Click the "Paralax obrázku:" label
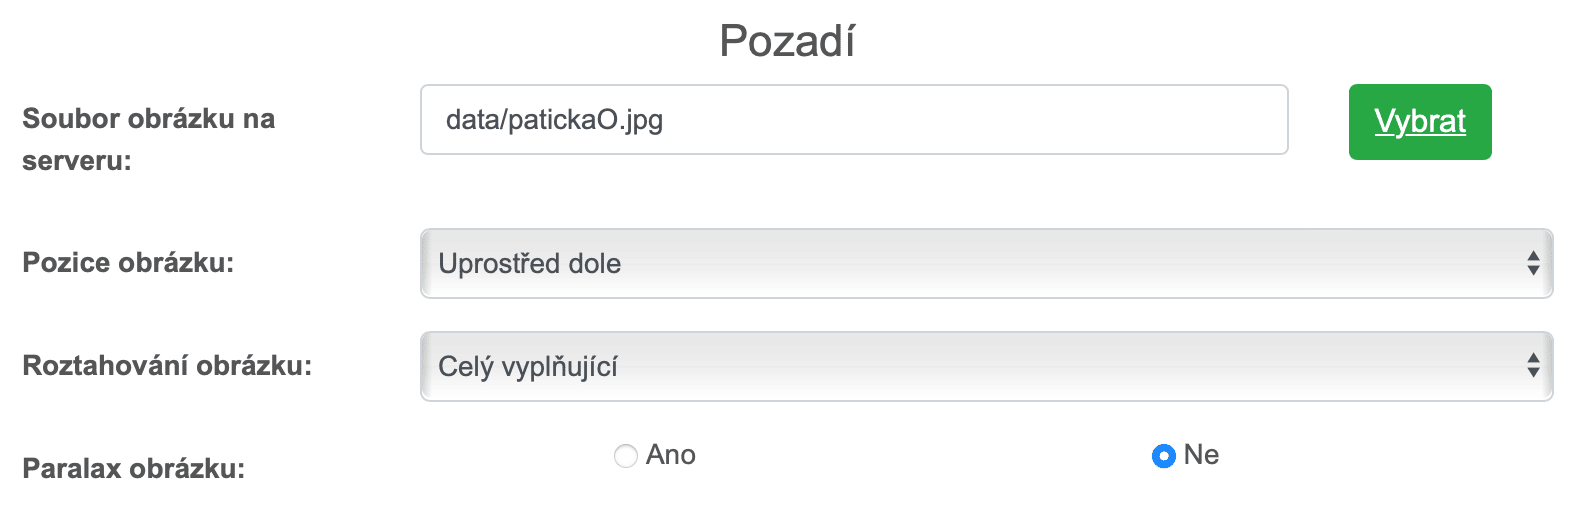The width and height of the screenshot is (1574, 514). tap(133, 468)
